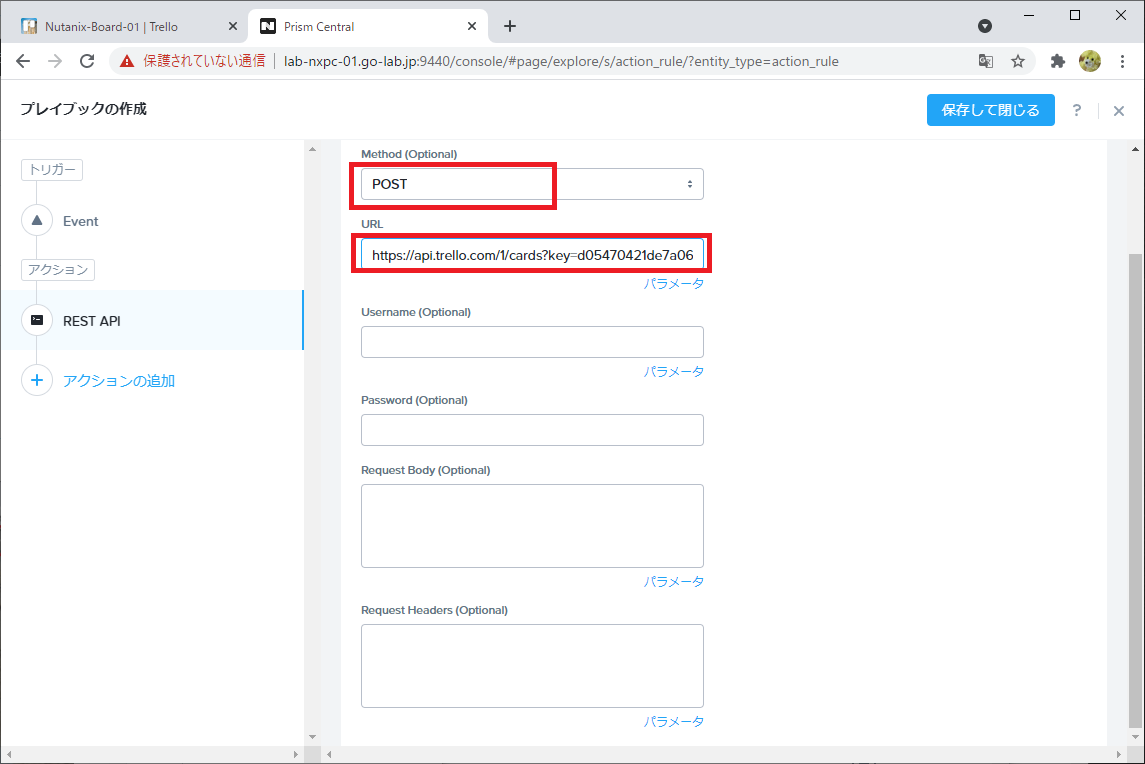
Task: Click the Method (Optional) label
Action: (x=409, y=154)
